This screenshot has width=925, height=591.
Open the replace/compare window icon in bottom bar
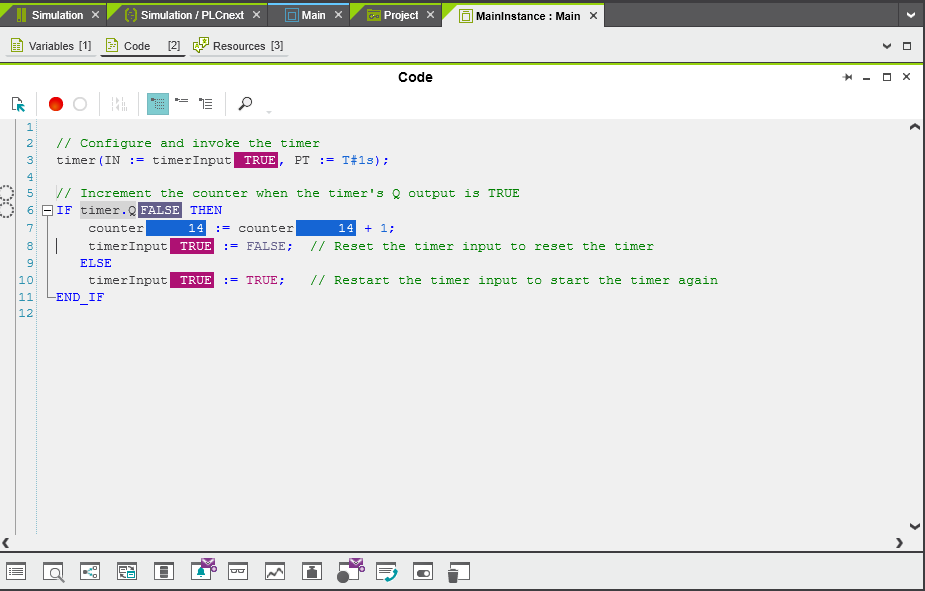[x=127, y=572]
